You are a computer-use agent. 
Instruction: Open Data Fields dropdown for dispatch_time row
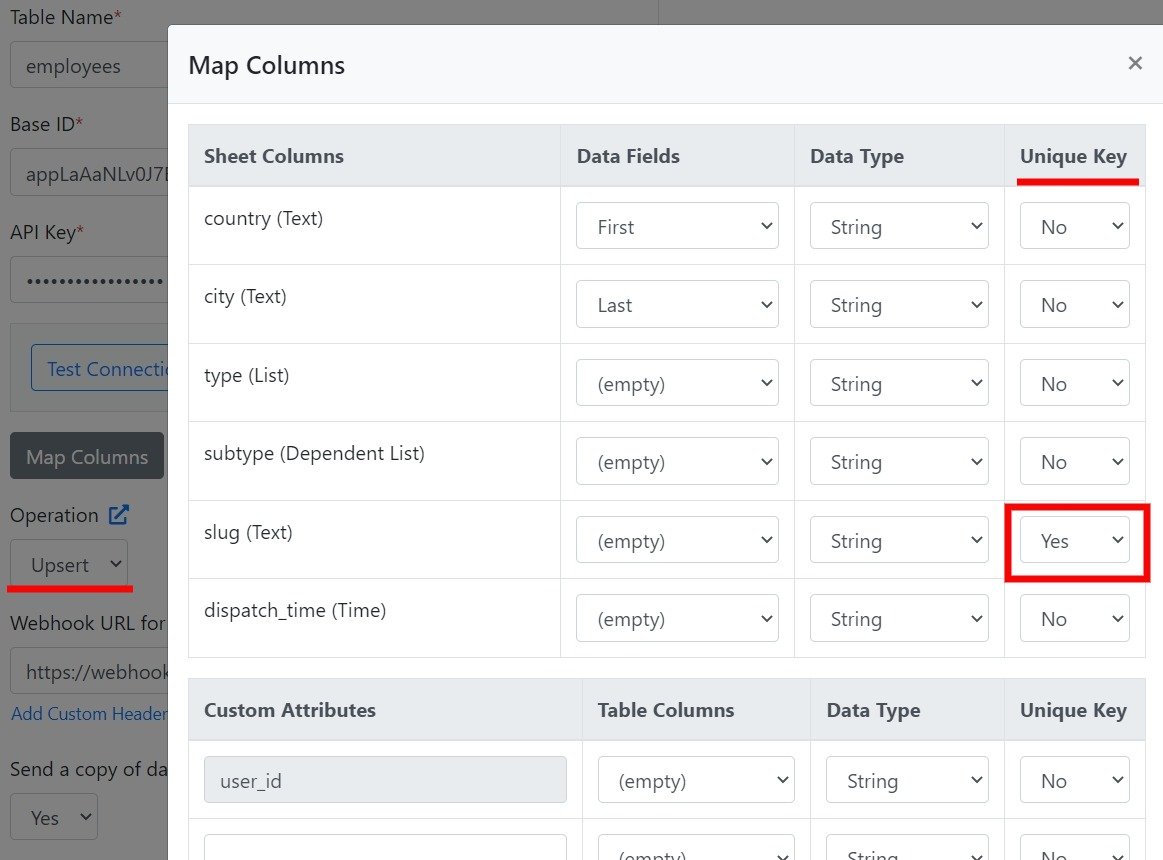pyautogui.click(x=677, y=618)
